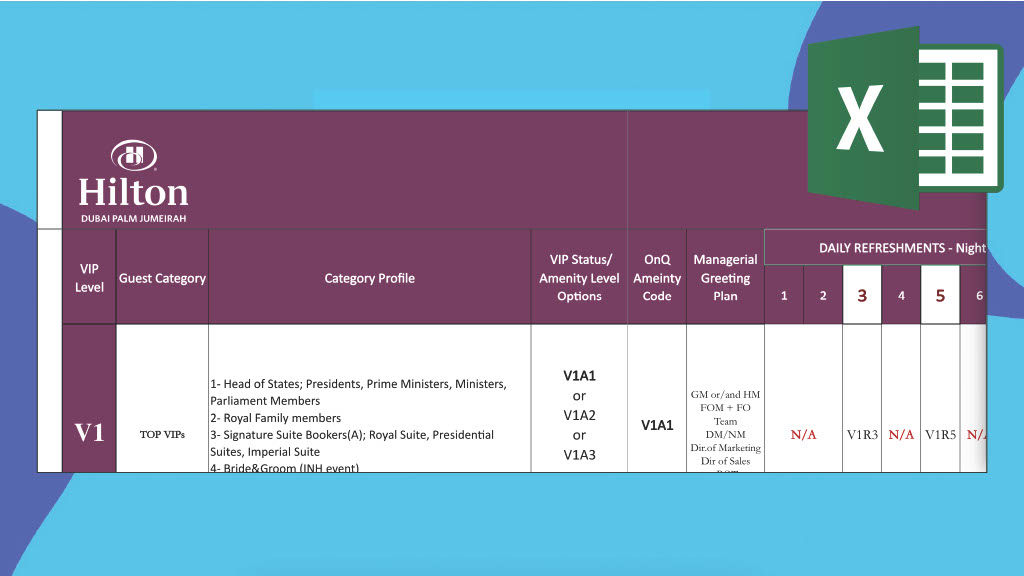1024x576 pixels.
Task: Click the 'Signature Suite Bookers(A)' line
Action: pyautogui.click(x=352, y=443)
